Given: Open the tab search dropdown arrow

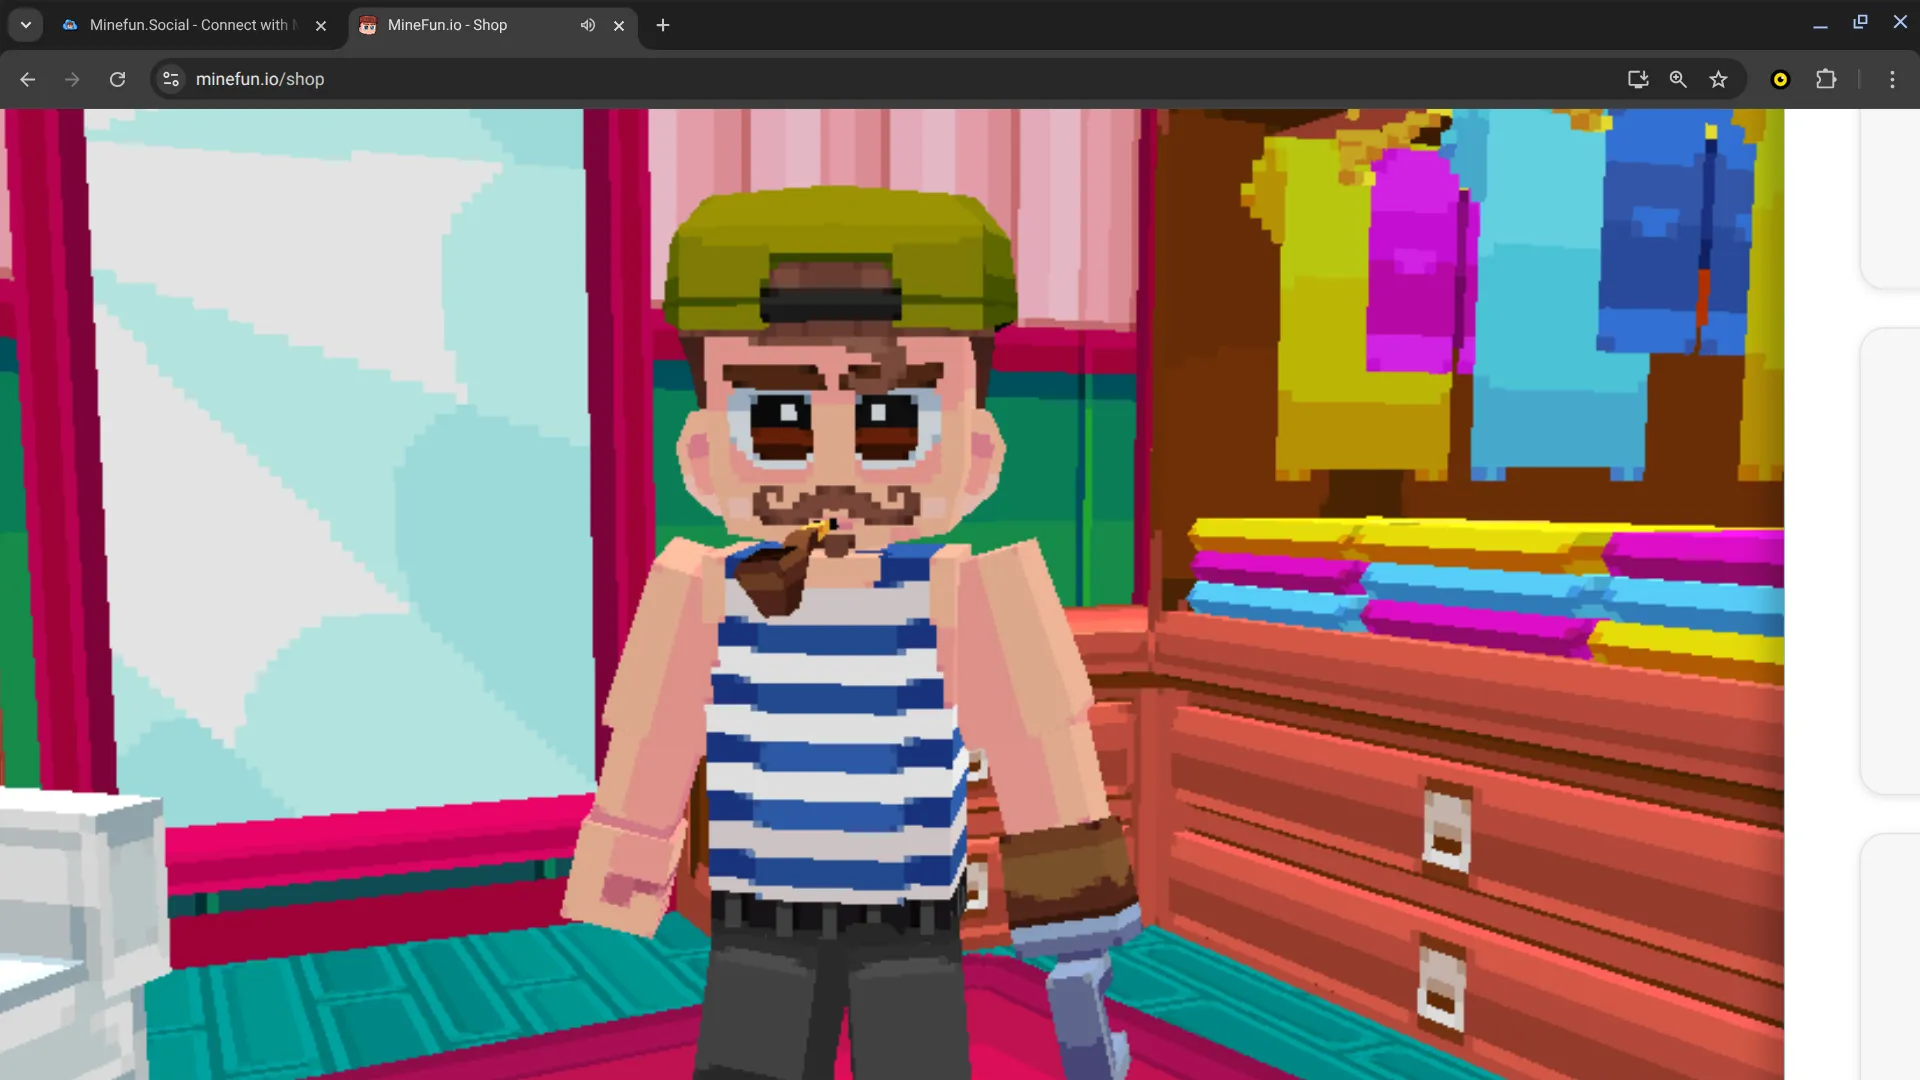Looking at the screenshot, I should pyautogui.click(x=26, y=25).
